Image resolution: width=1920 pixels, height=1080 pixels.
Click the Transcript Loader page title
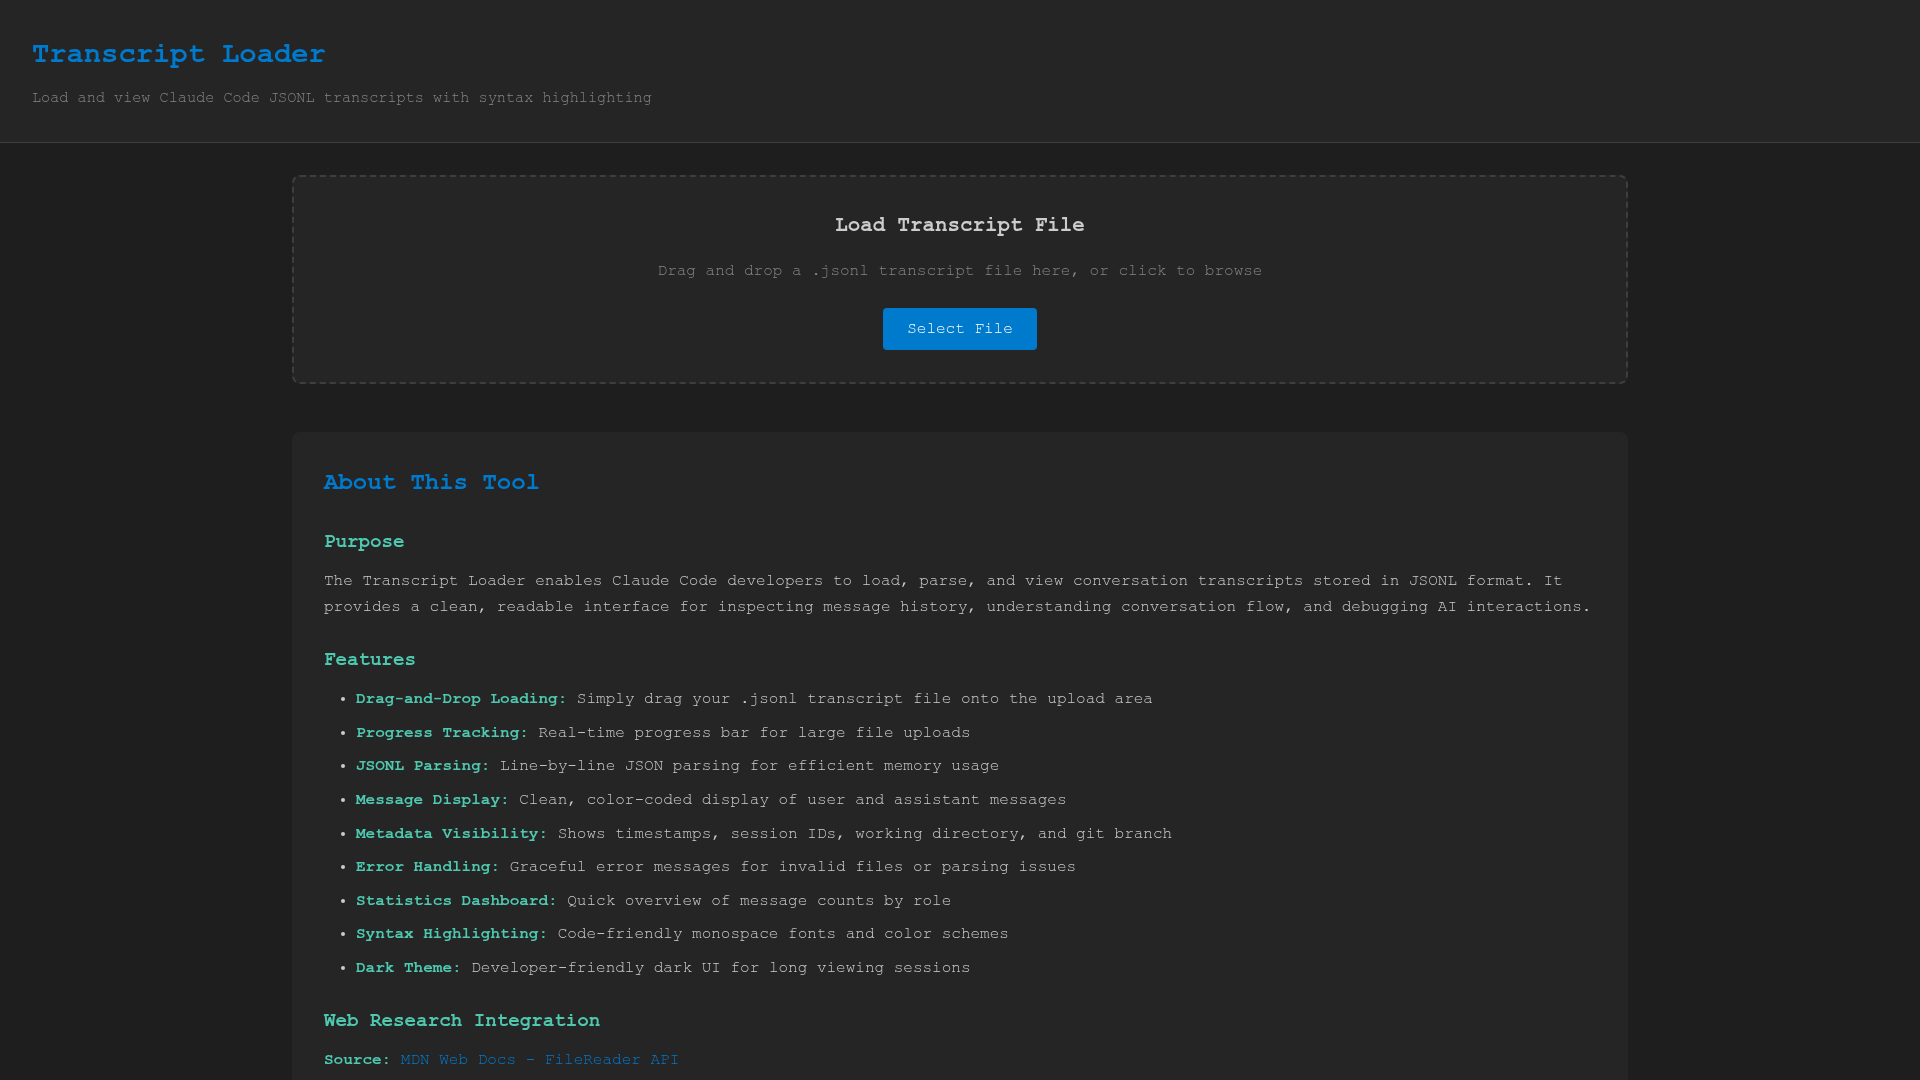pos(178,54)
